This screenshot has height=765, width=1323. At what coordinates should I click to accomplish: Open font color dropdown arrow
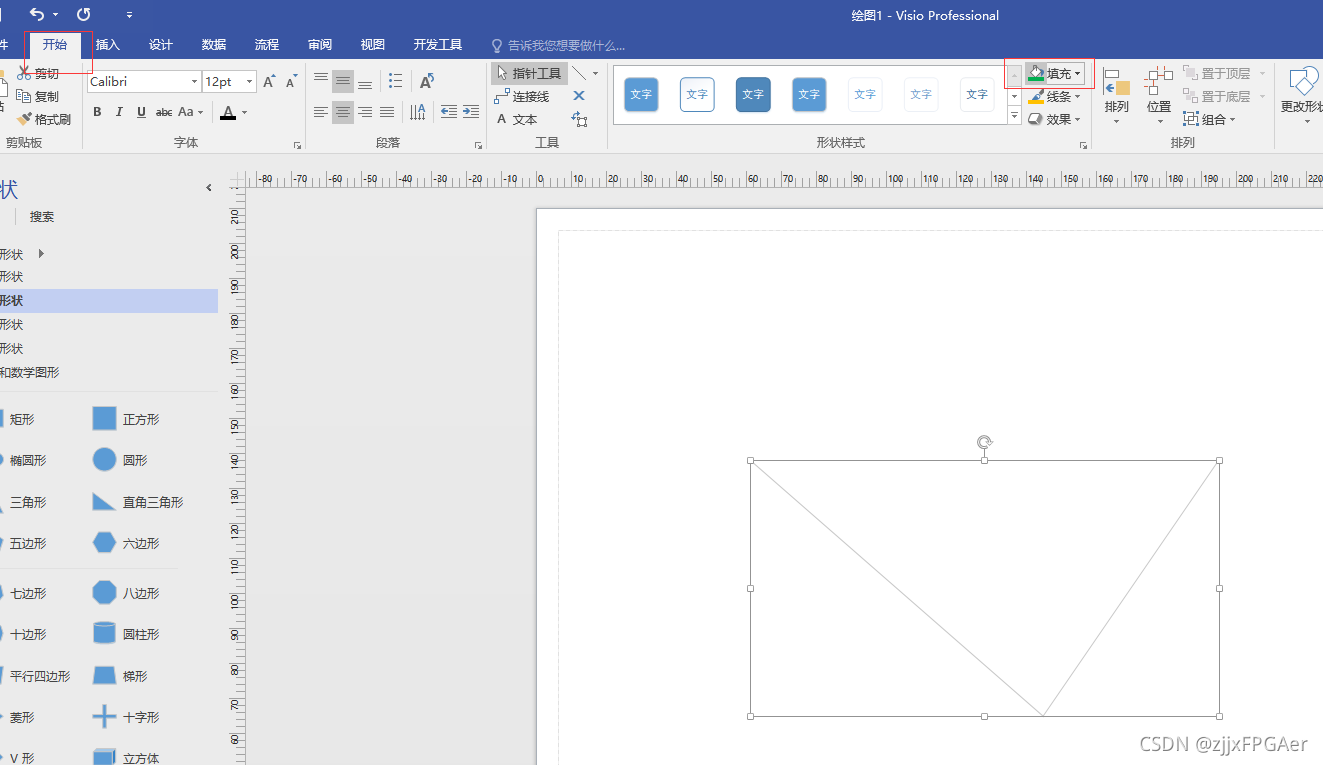(x=245, y=112)
